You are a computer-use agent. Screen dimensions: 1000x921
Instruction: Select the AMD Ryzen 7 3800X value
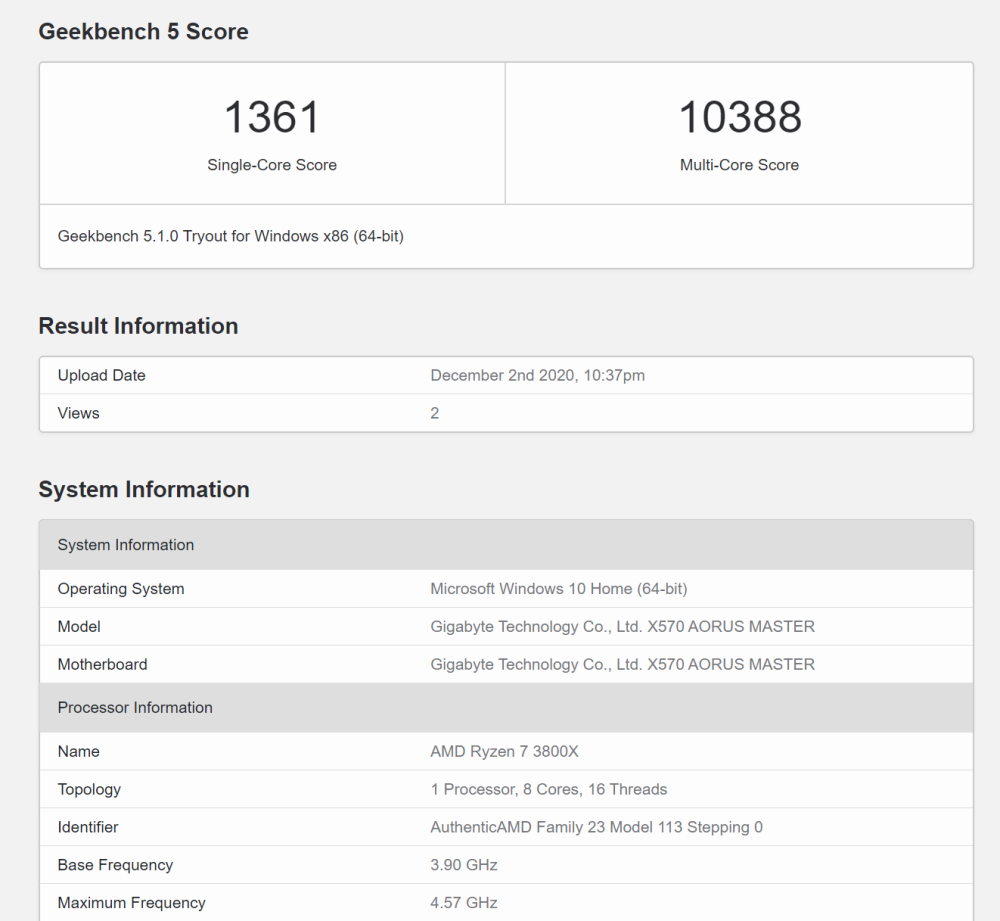click(504, 751)
